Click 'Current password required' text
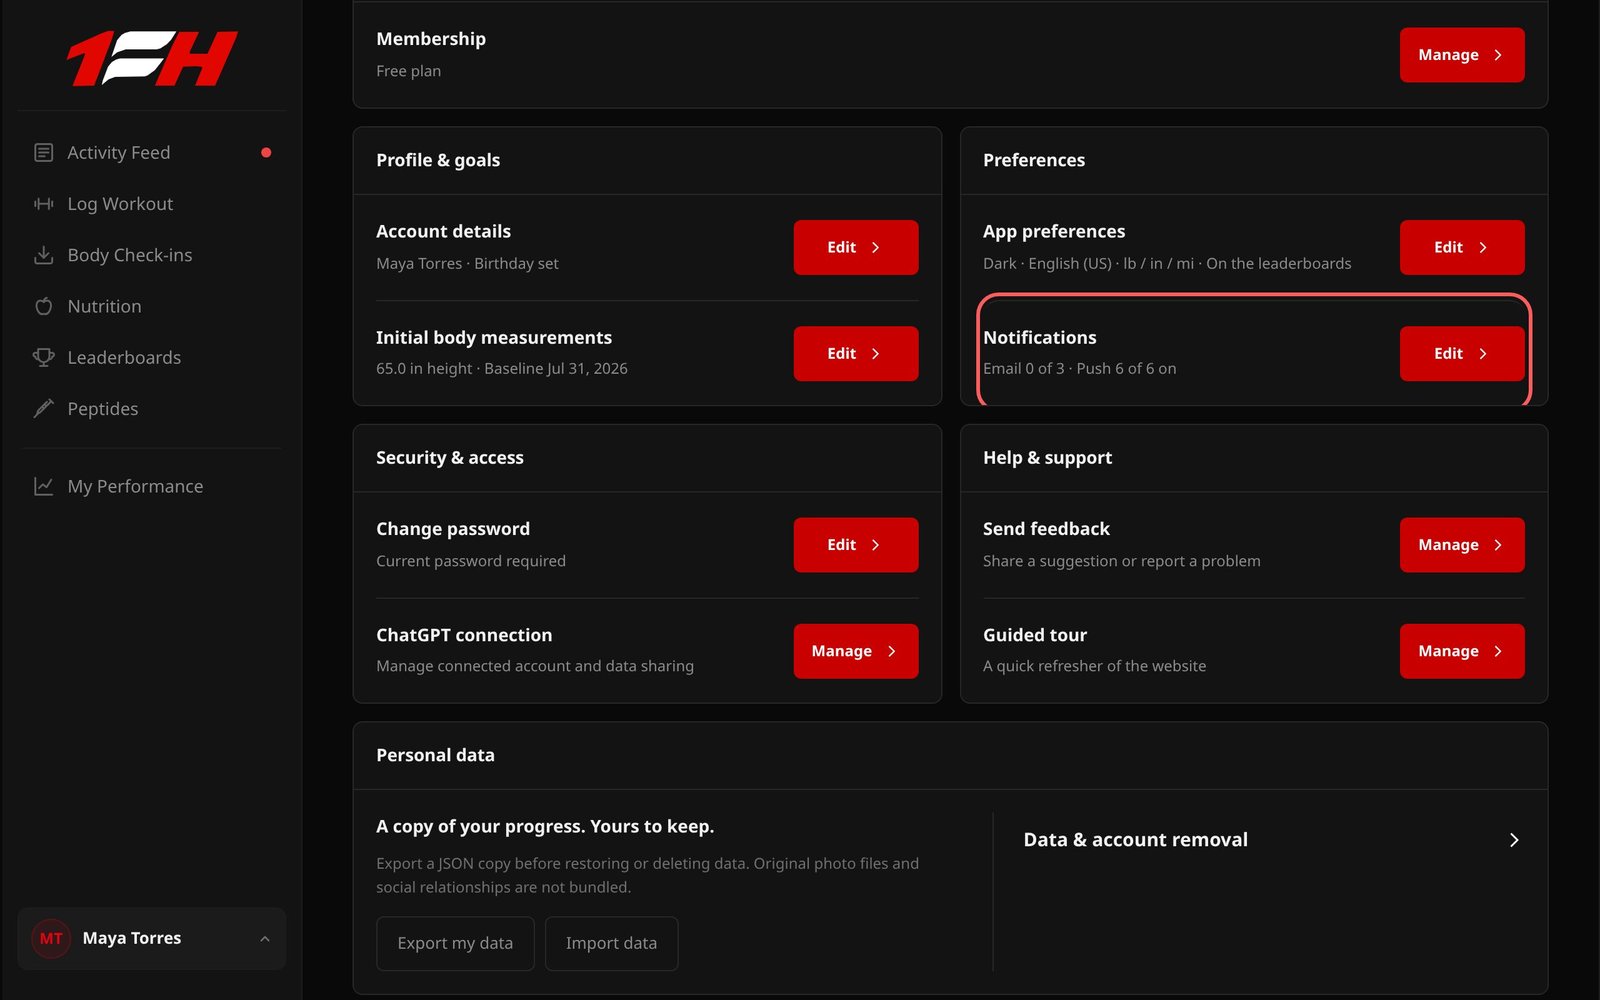 tap(471, 561)
